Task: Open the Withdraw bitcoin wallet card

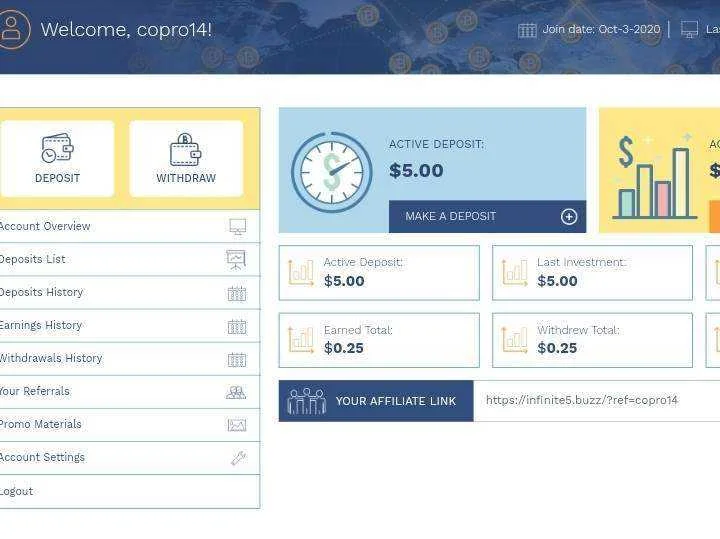Action: [186, 158]
